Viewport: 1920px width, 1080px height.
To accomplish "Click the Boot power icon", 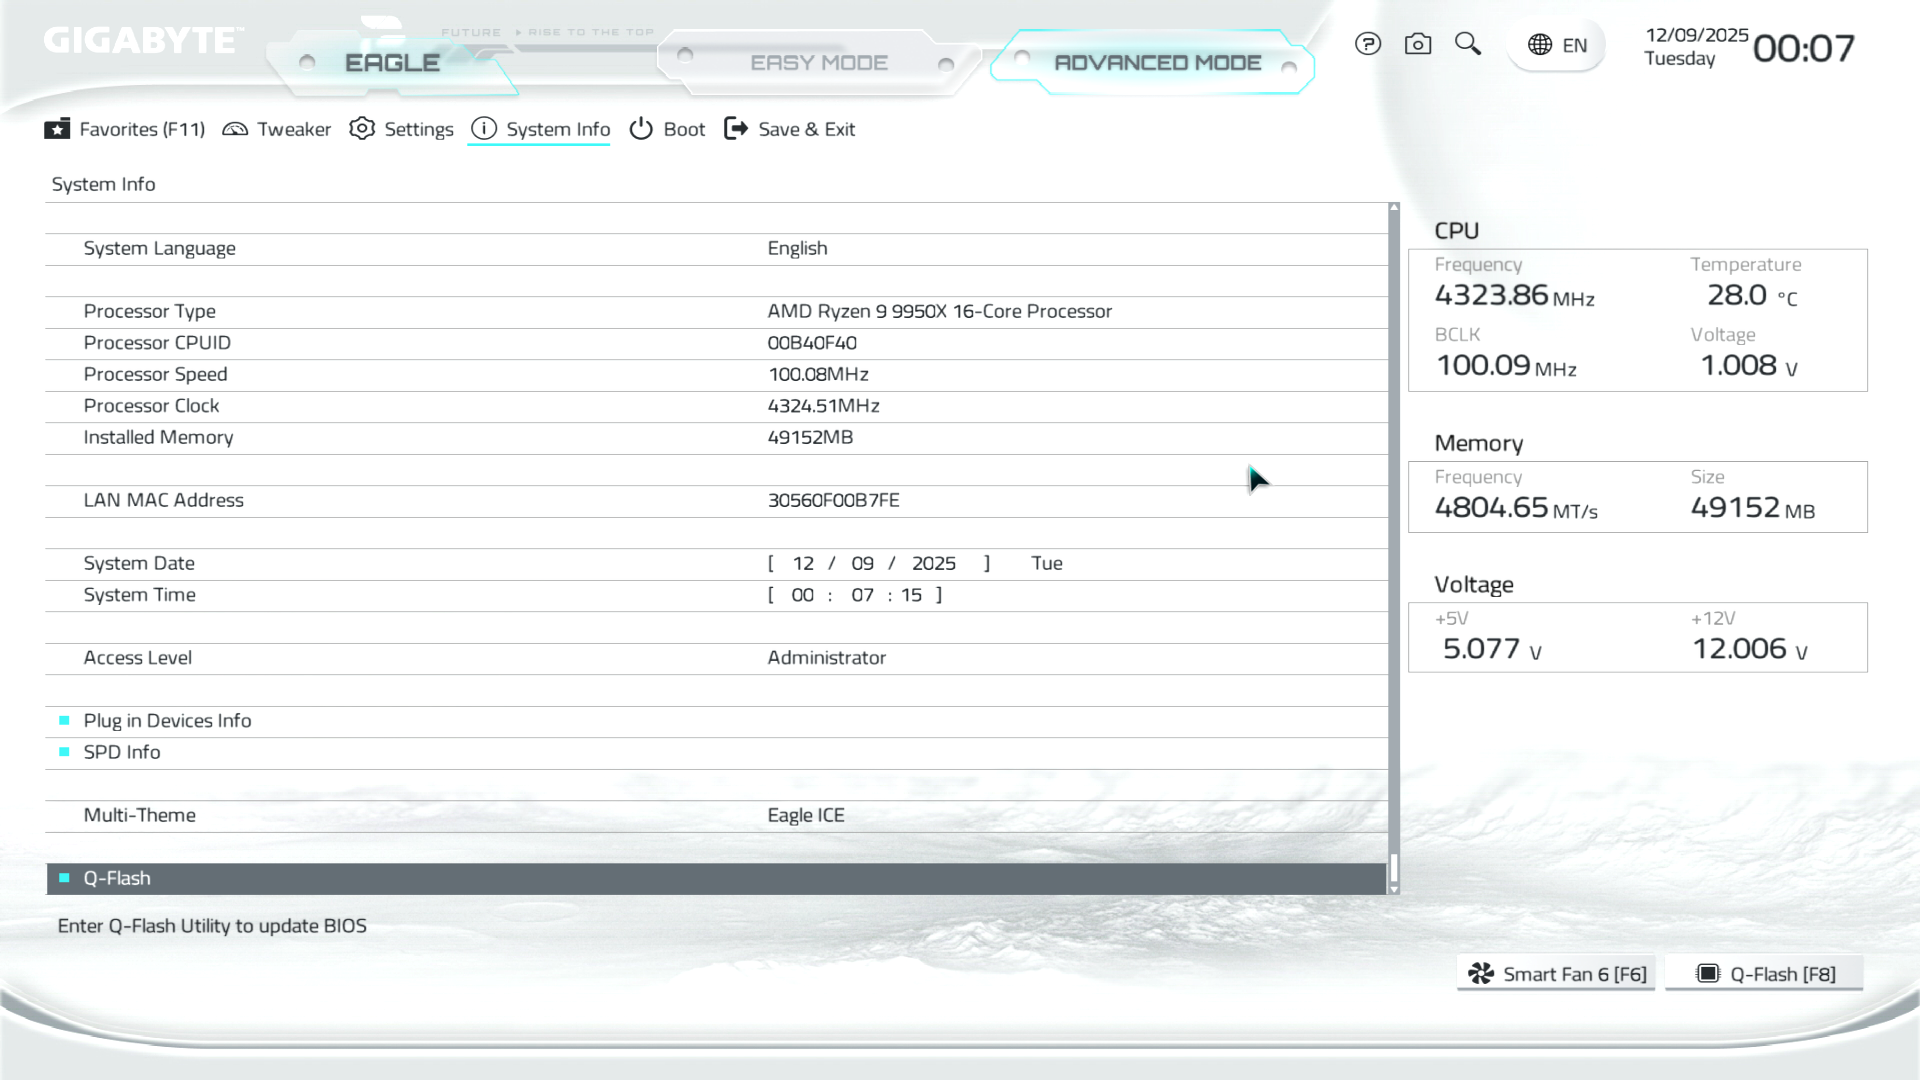I will tap(641, 129).
